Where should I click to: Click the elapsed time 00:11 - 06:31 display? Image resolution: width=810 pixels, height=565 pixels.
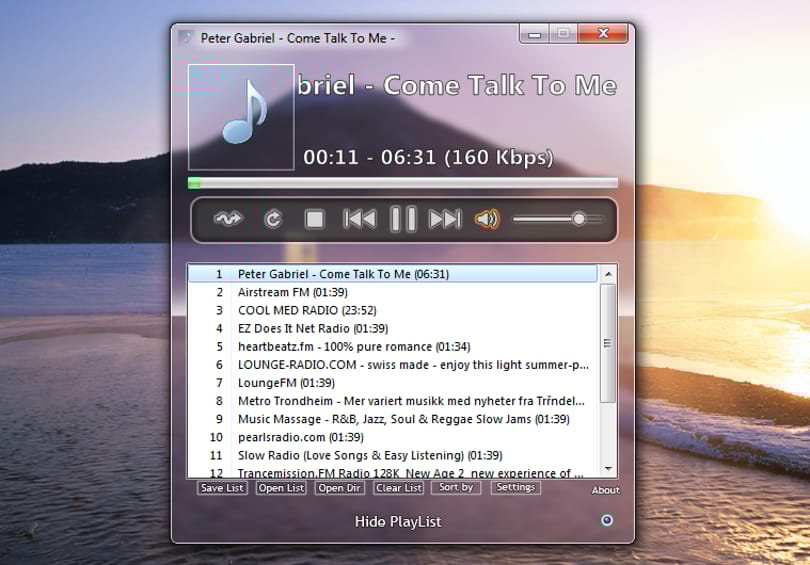428,157
